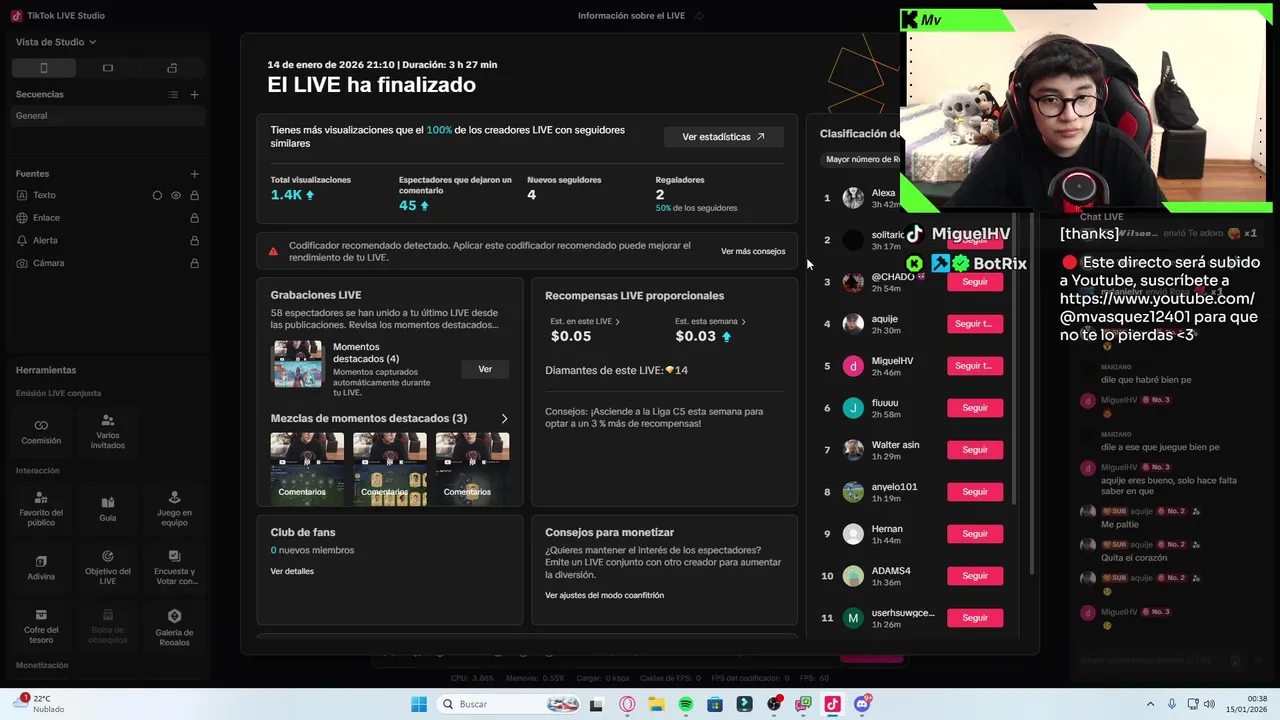
Task: Click the Texto source target icon
Action: click(157, 196)
